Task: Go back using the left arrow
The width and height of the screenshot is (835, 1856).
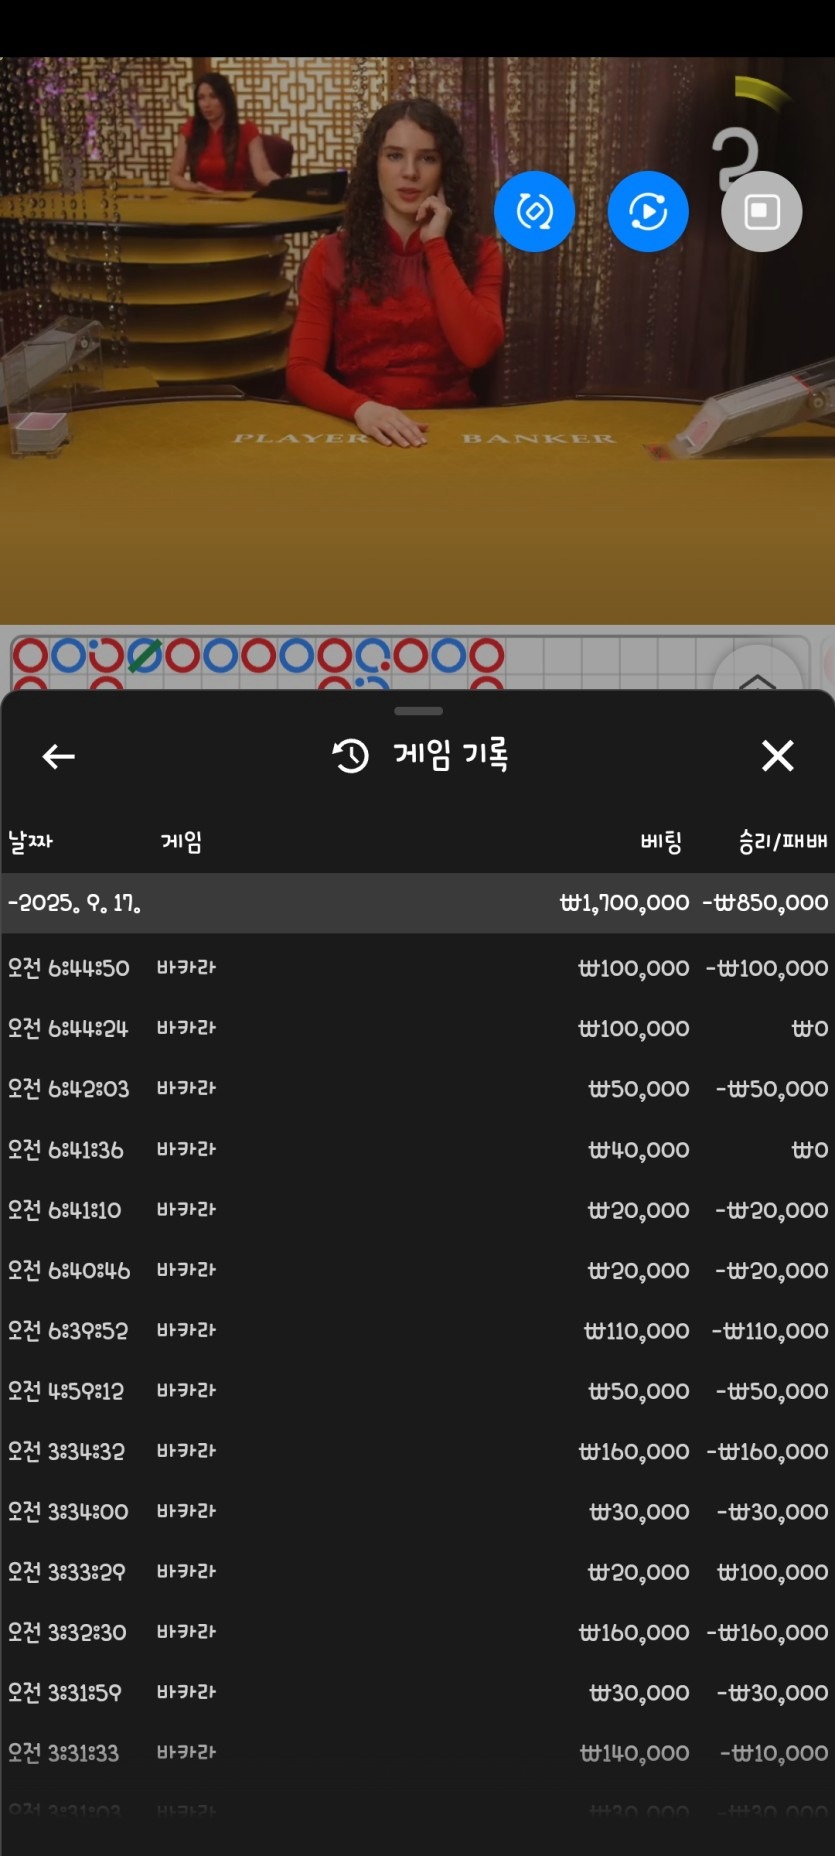Action: 59,757
